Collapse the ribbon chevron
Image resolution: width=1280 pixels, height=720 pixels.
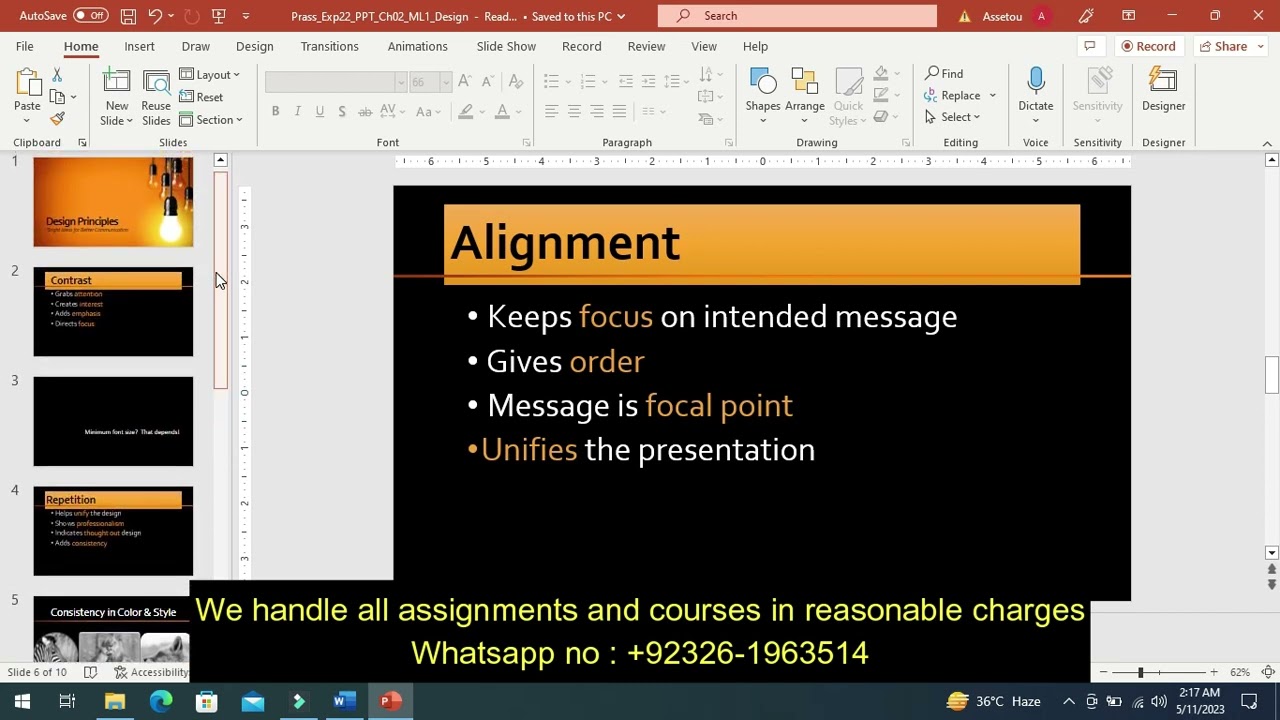(1267, 143)
